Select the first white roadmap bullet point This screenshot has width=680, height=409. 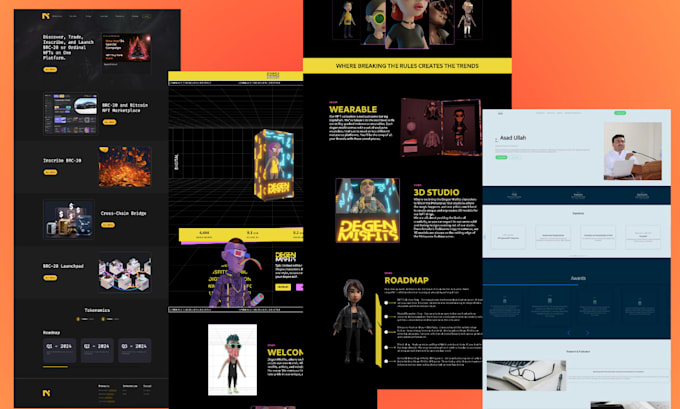tap(386, 303)
